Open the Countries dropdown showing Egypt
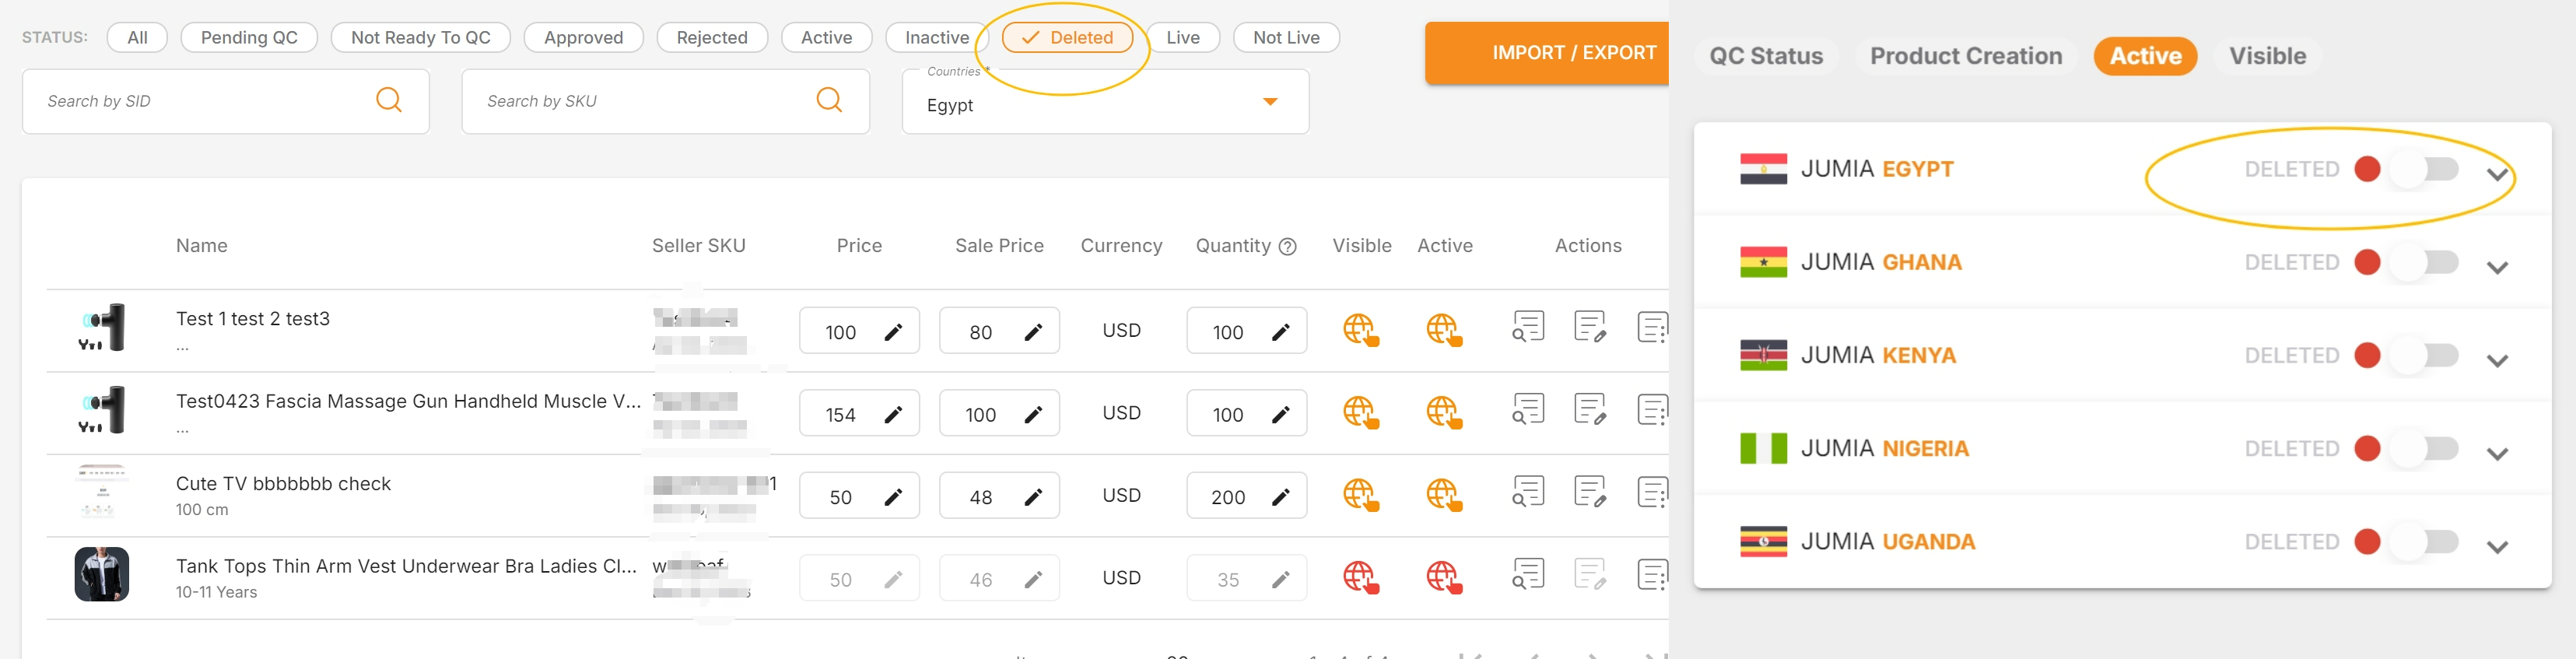Viewport: 2576px width, 659px height. 1269,102
